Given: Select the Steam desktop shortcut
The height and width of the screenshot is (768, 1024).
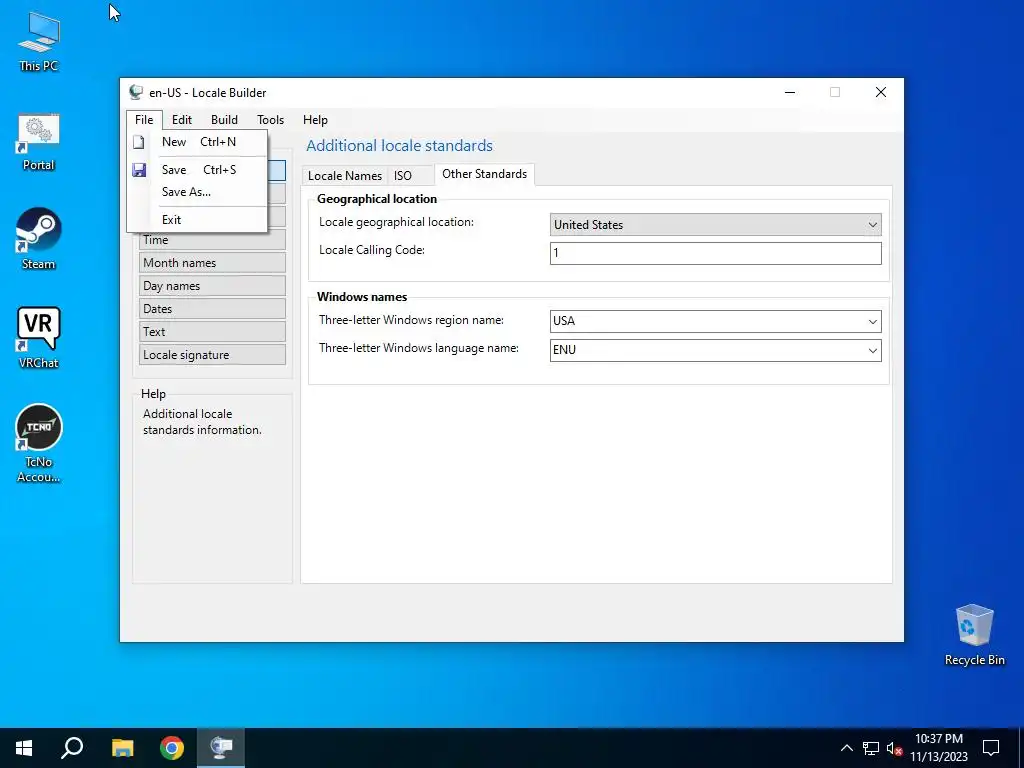Looking at the screenshot, I should pos(39,238).
